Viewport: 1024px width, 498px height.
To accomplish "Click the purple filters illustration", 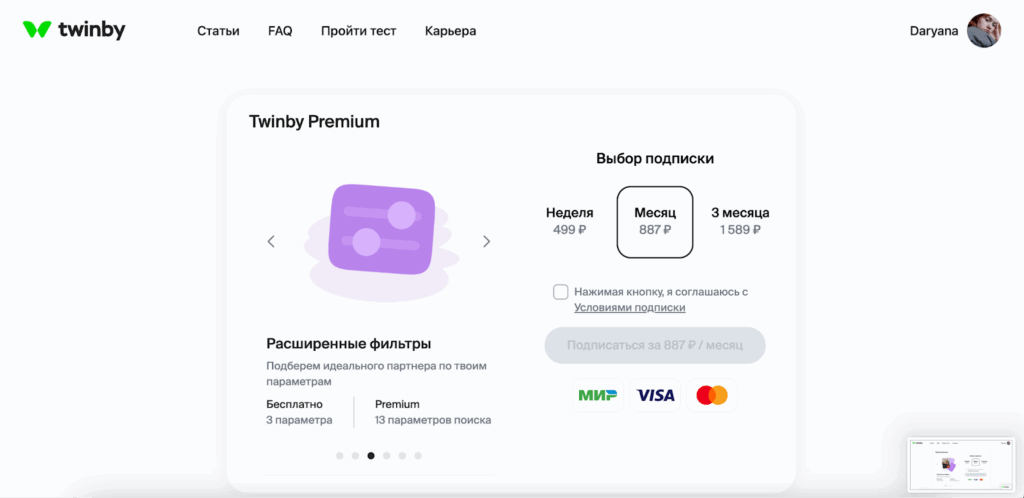I will [381, 230].
